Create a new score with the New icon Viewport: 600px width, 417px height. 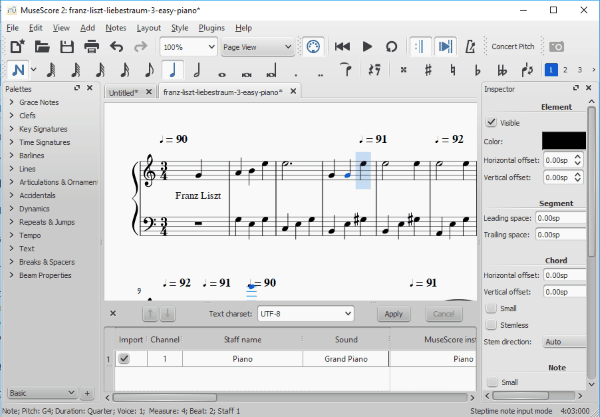coord(17,47)
